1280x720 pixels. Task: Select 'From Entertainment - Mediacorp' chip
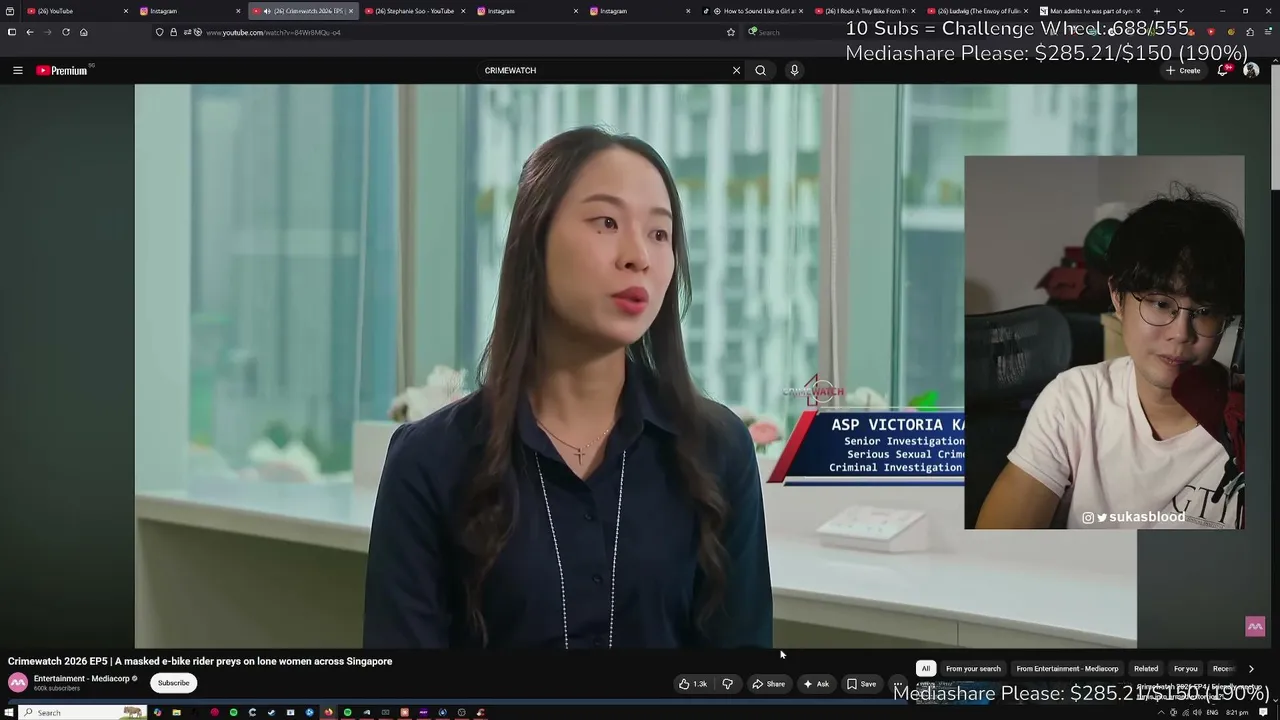point(1067,668)
